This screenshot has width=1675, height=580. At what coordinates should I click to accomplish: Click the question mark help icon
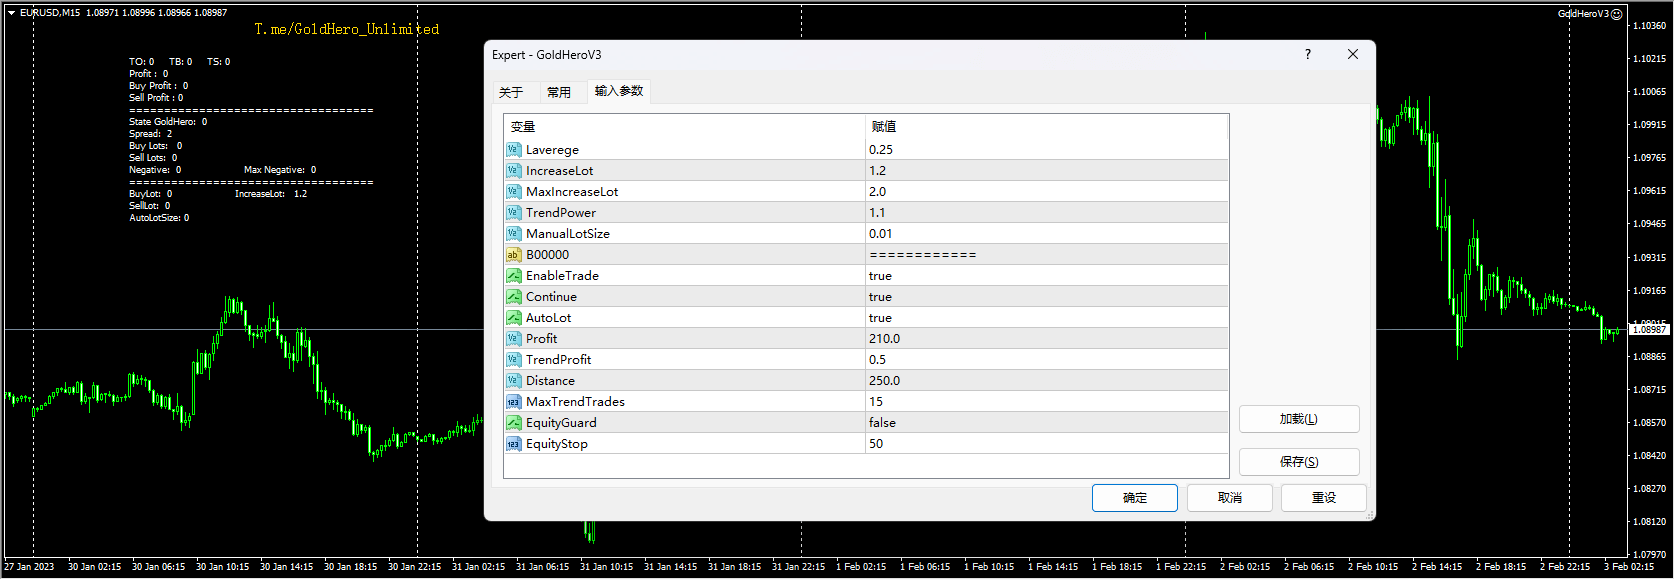coord(1307,55)
